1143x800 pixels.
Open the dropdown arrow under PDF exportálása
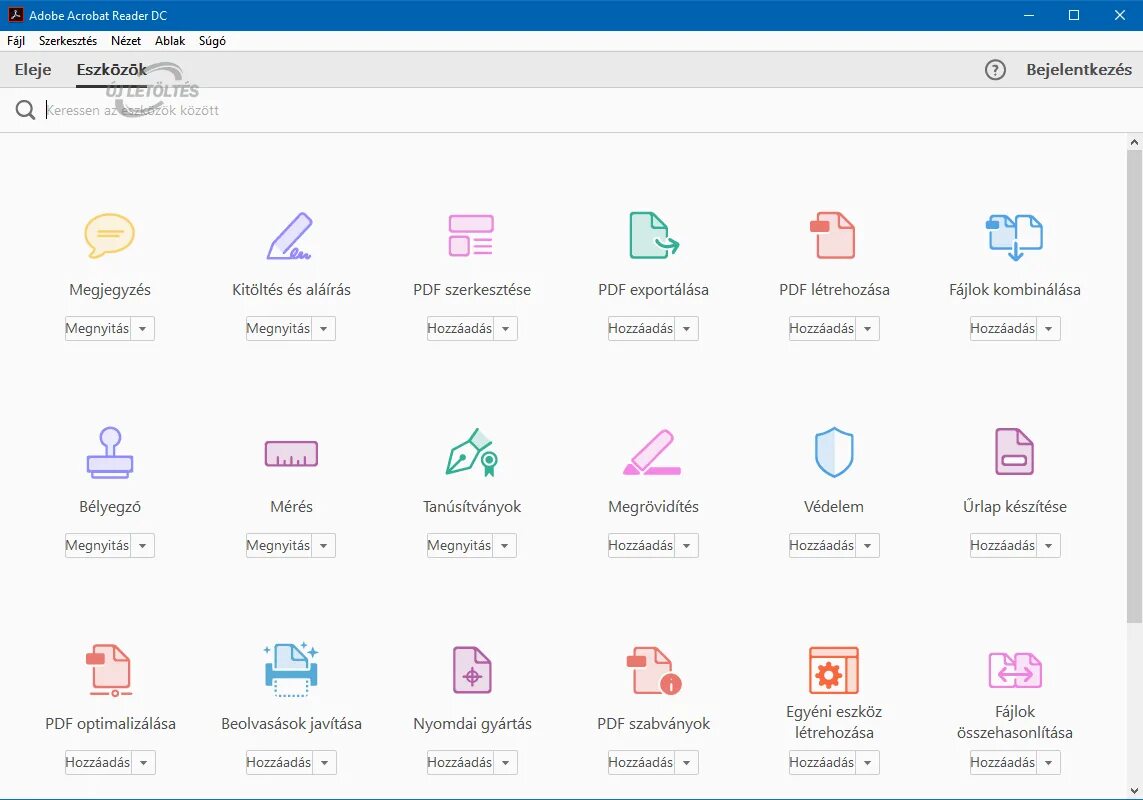[687, 329]
